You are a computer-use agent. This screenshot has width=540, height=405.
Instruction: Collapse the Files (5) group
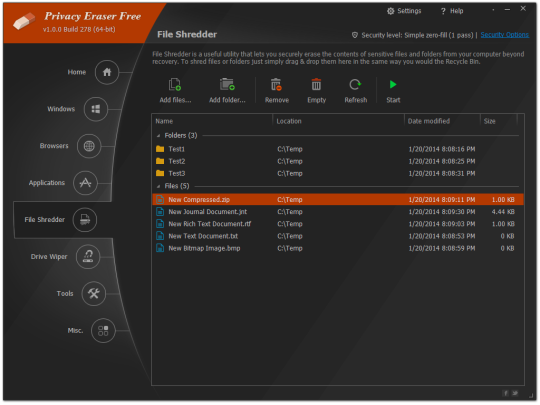click(x=158, y=186)
